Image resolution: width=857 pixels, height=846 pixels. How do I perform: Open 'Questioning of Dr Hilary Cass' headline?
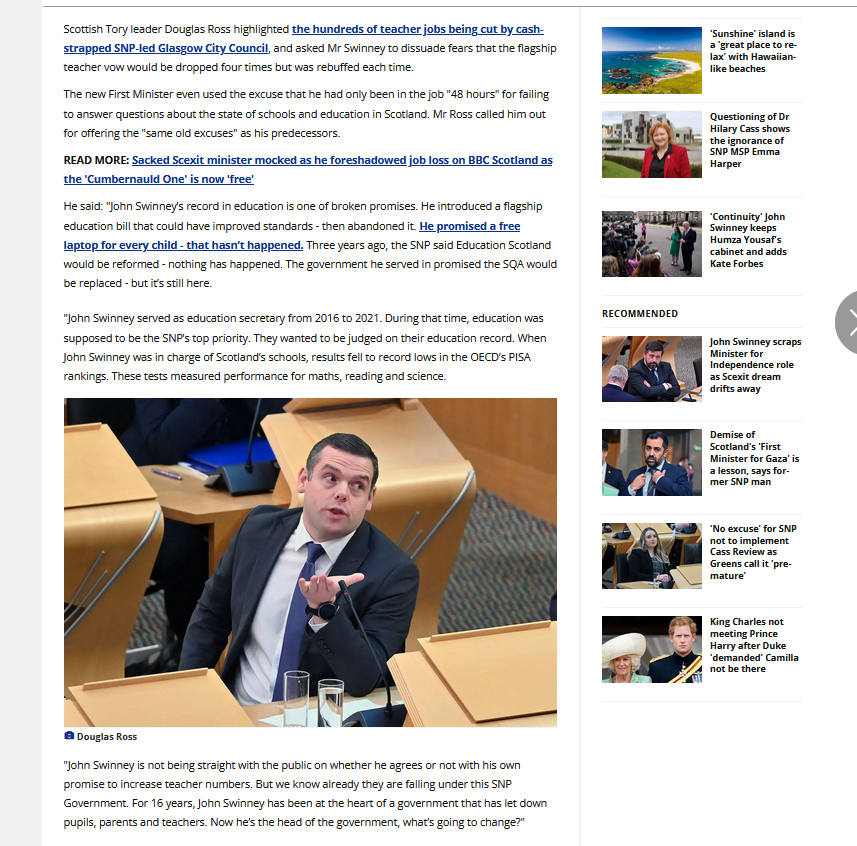750,140
